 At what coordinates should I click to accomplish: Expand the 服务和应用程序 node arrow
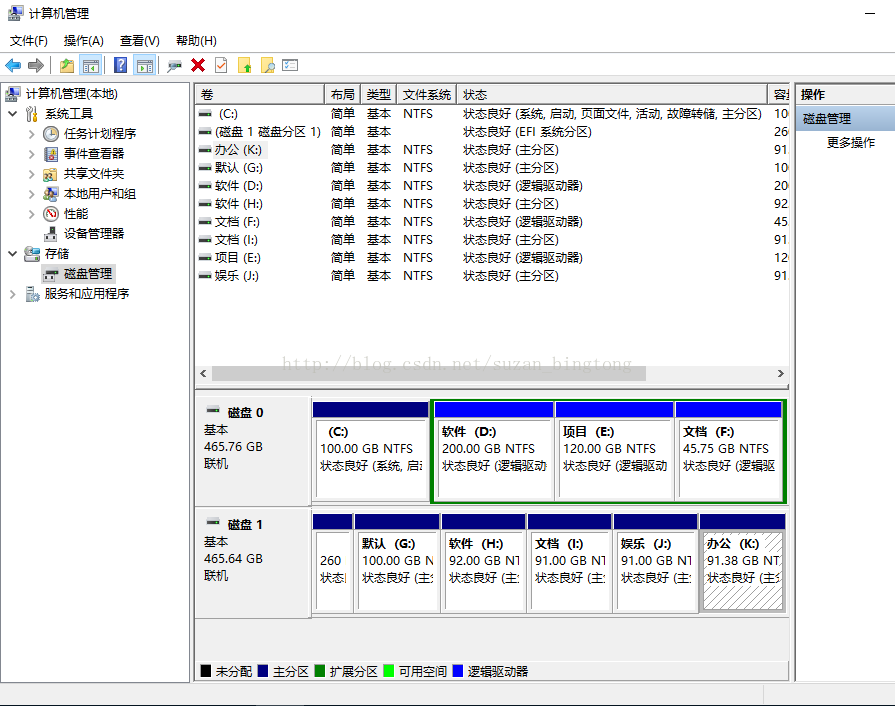point(13,294)
